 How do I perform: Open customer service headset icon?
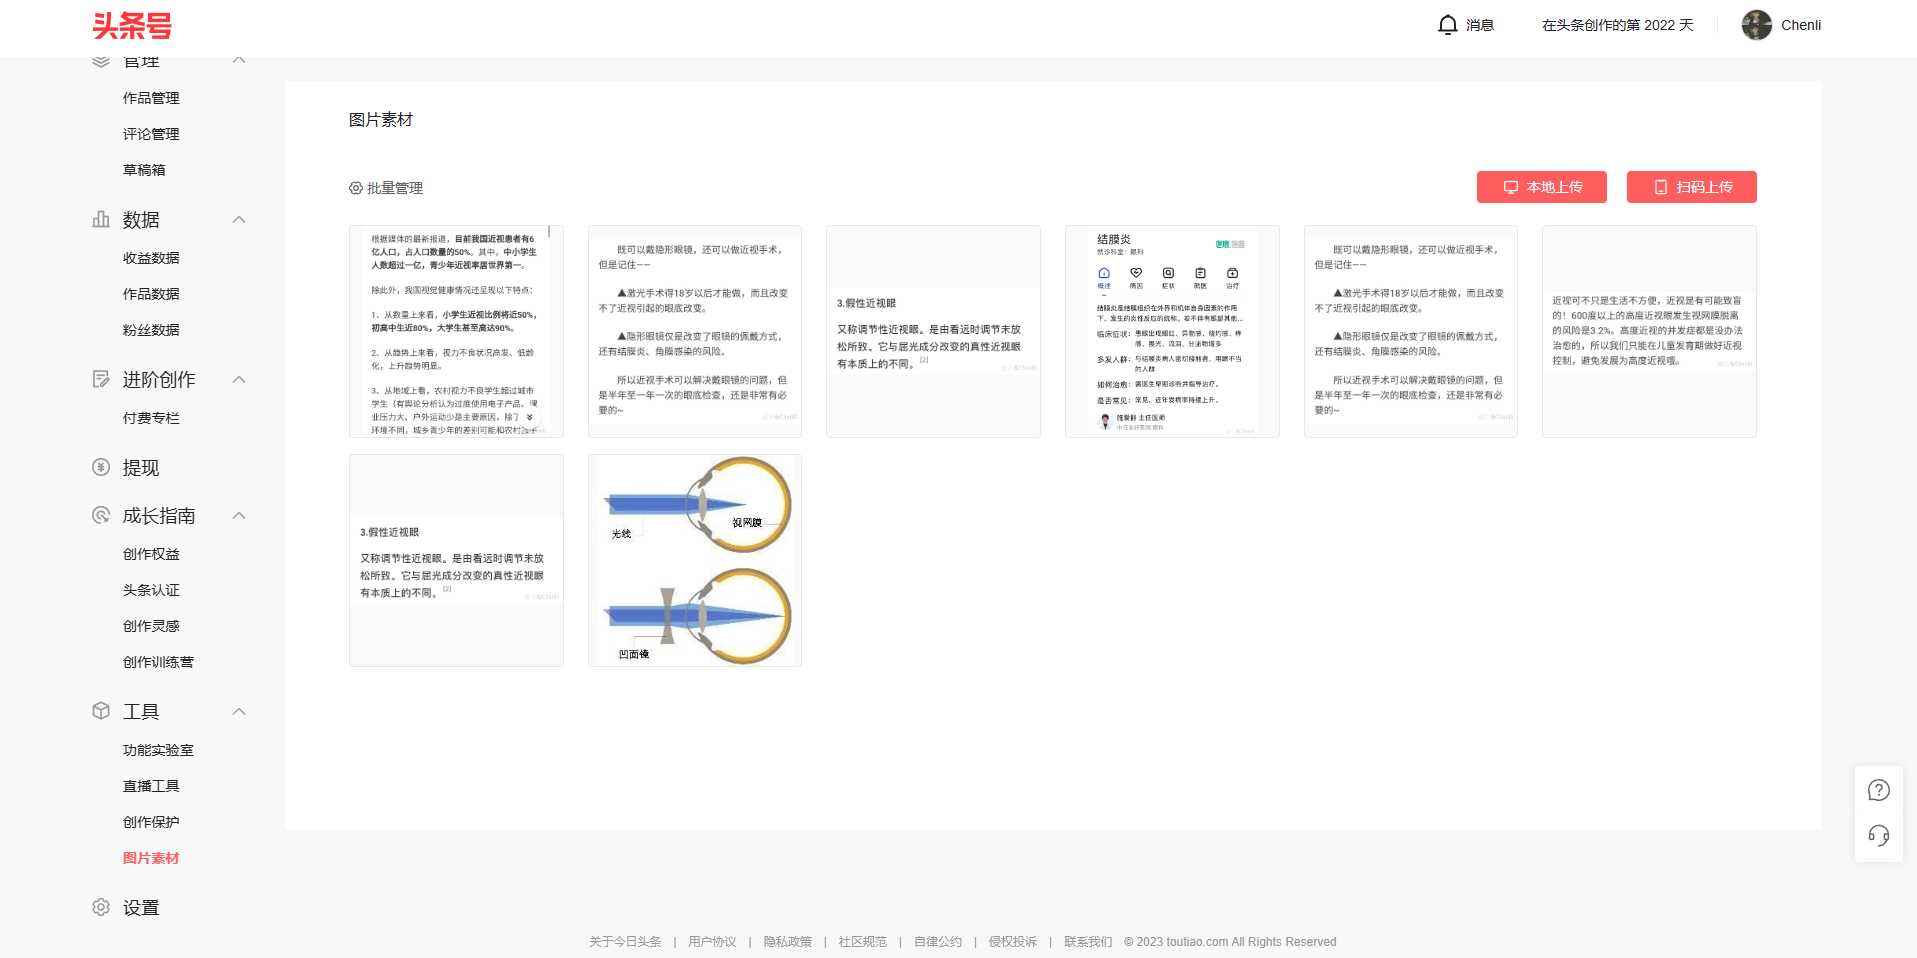click(x=1878, y=836)
